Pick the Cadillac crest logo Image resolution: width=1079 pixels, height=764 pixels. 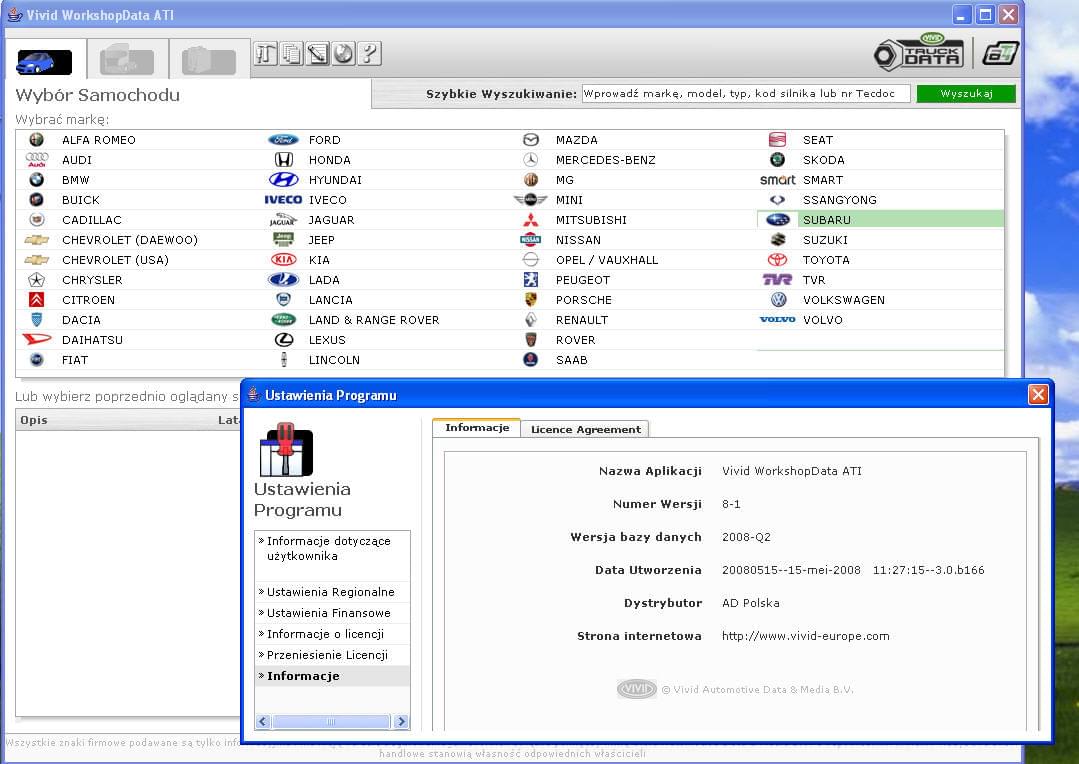pos(36,220)
